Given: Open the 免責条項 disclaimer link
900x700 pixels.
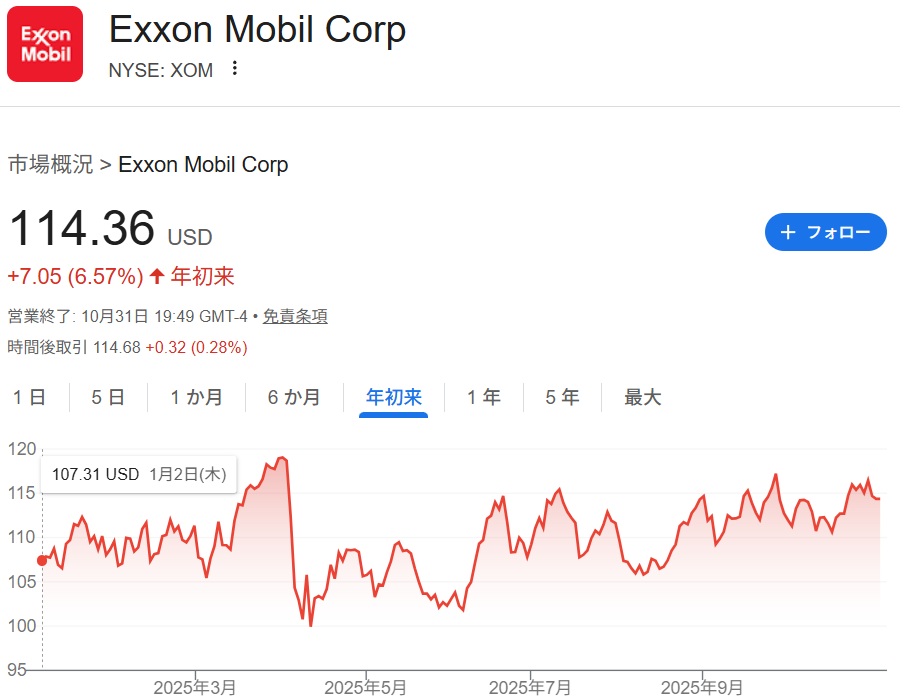Looking at the screenshot, I should (x=295, y=316).
